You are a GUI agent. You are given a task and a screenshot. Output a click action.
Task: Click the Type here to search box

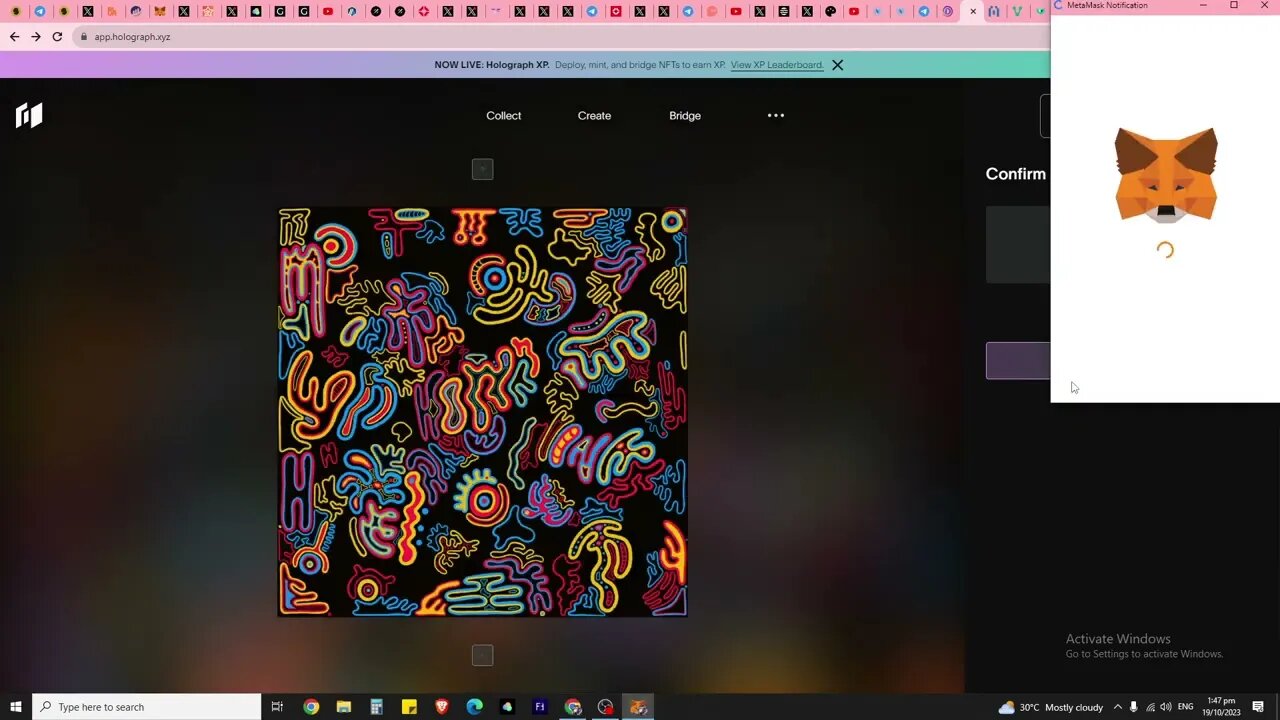click(147, 707)
